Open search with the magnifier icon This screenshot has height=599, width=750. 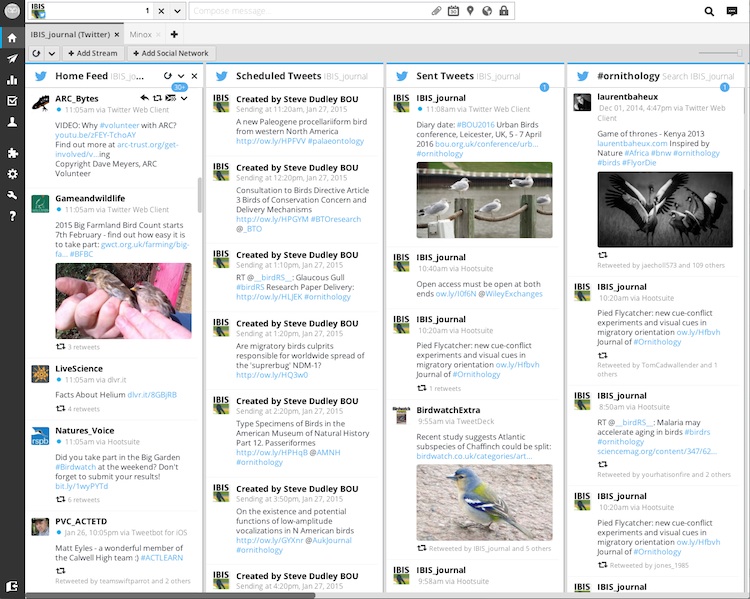tap(709, 11)
